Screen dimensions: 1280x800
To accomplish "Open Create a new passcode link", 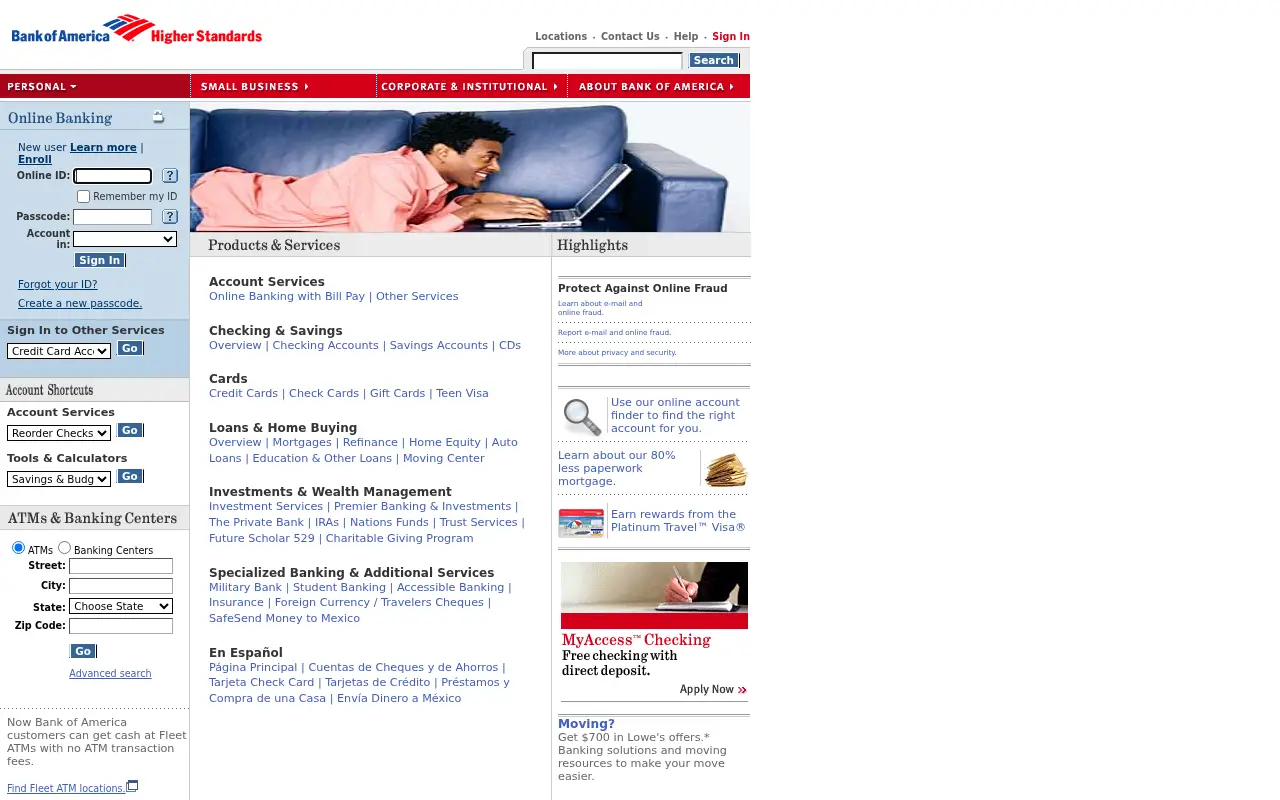I will click(80, 304).
